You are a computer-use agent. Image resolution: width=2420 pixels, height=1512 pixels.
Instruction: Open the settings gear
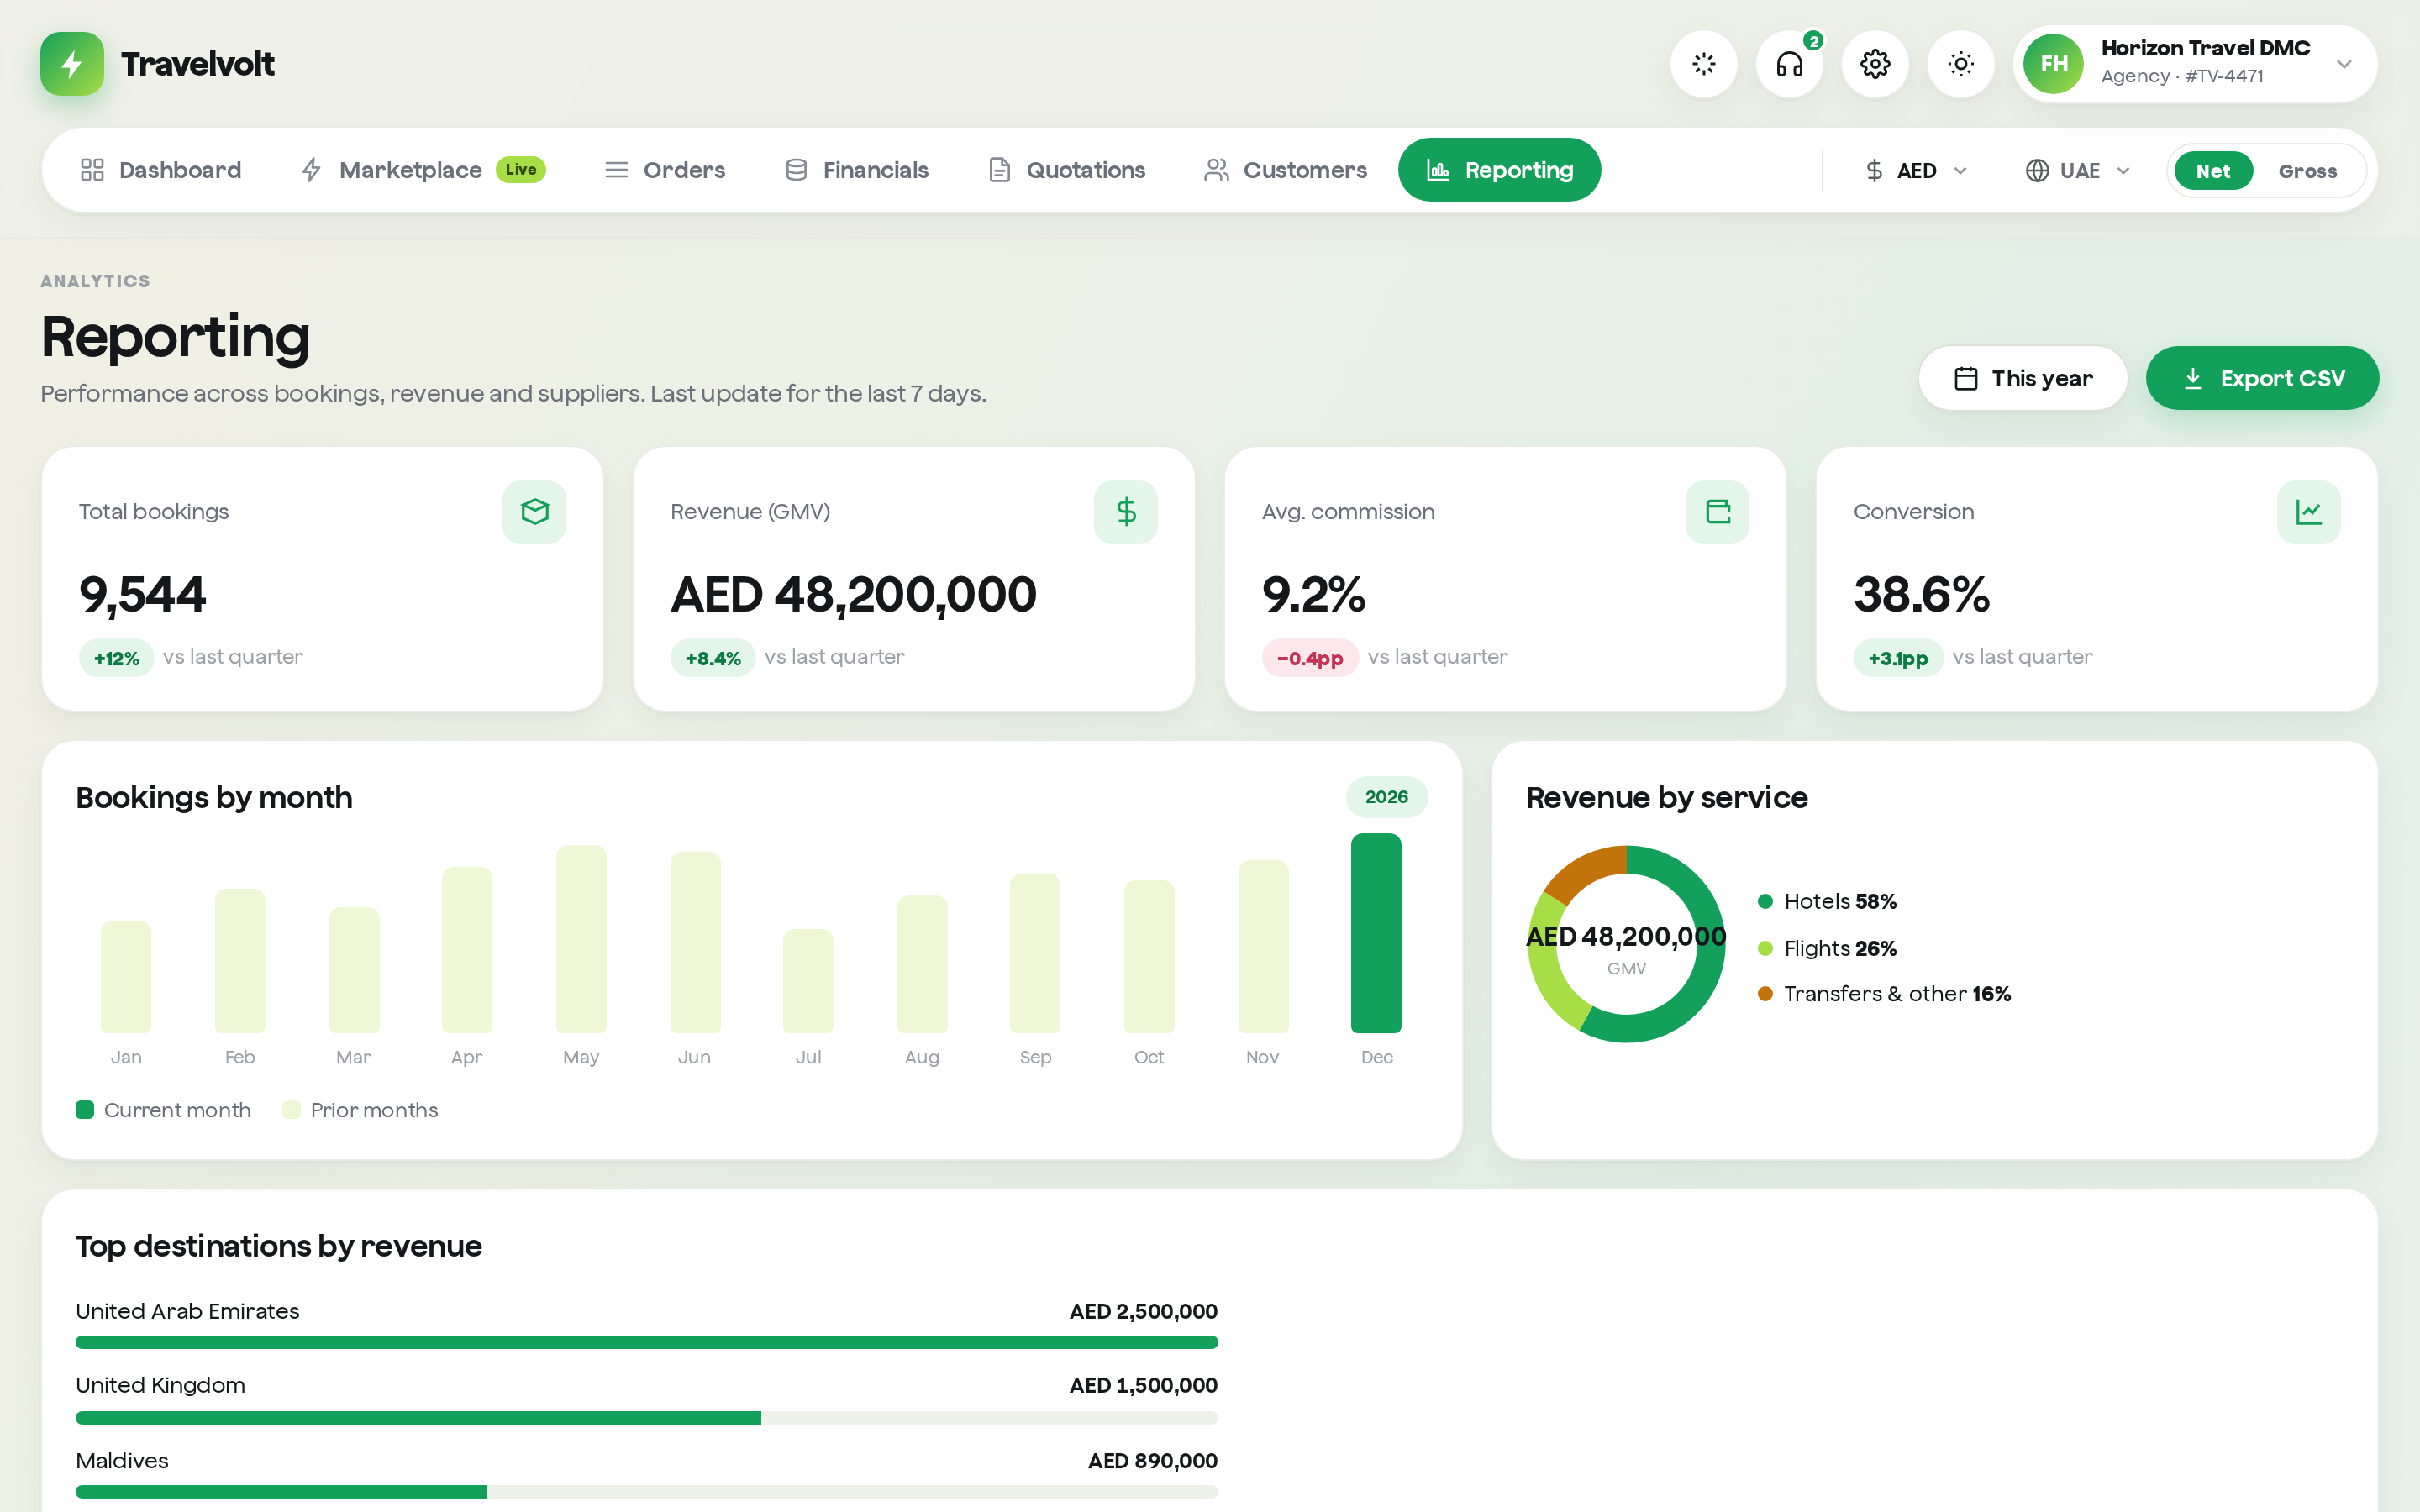[x=1875, y=64]
